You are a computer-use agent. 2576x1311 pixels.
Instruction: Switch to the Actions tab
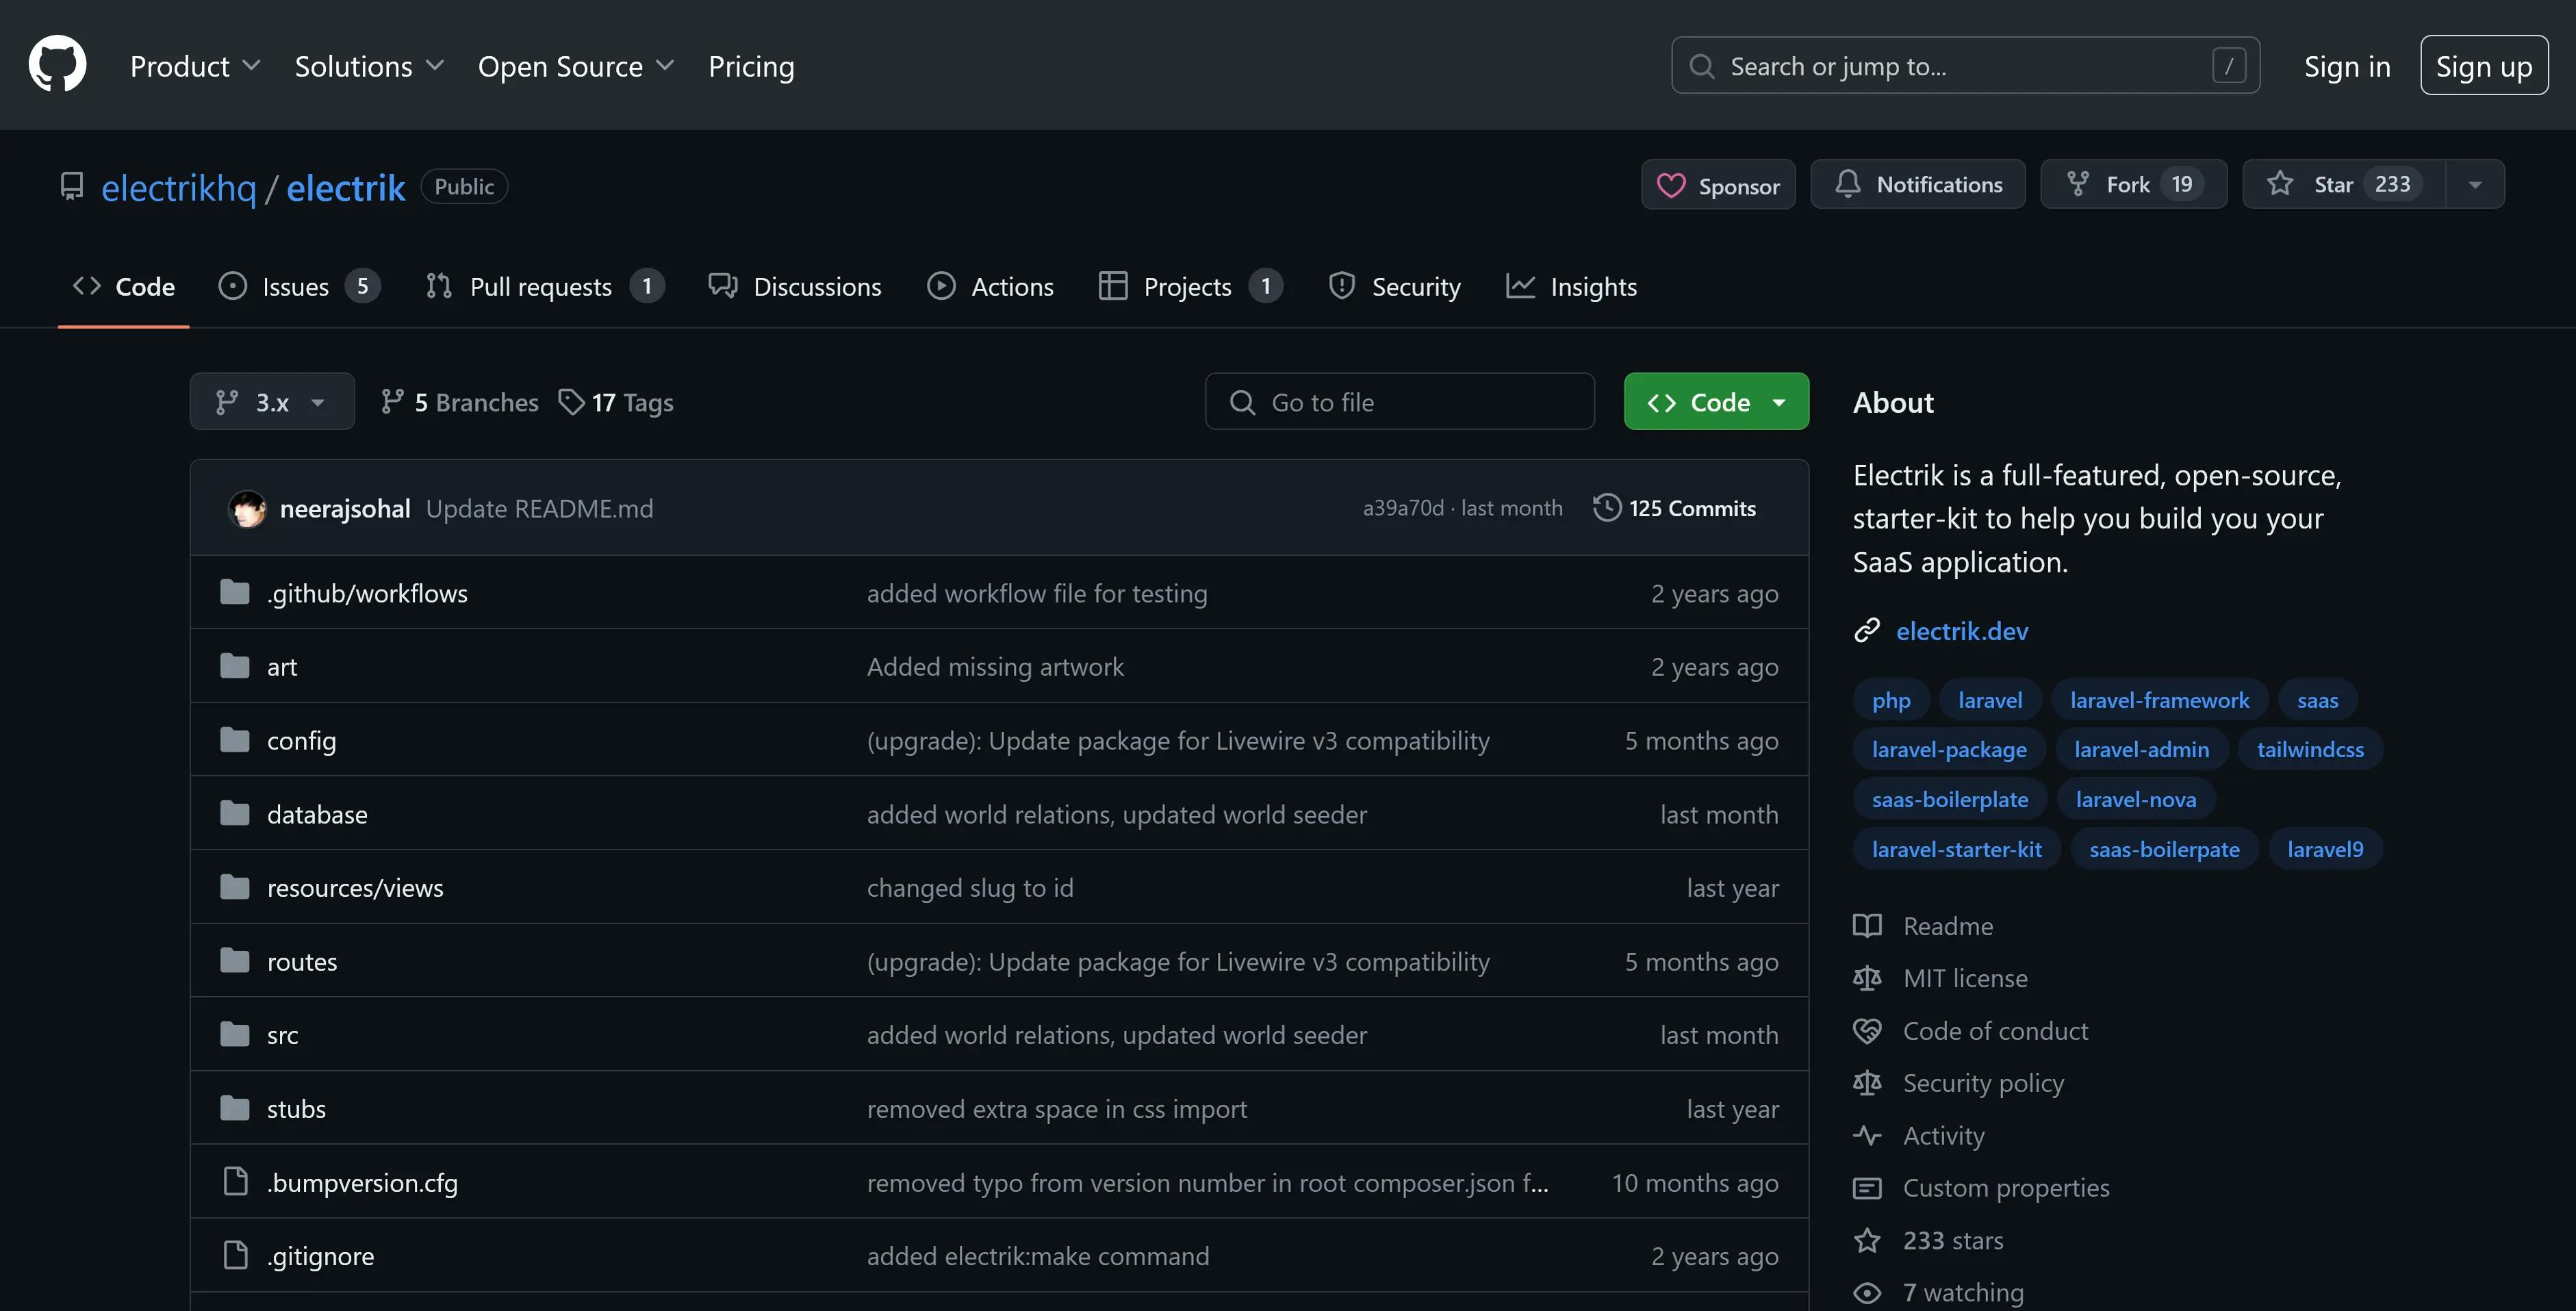[x=990, y=286]
